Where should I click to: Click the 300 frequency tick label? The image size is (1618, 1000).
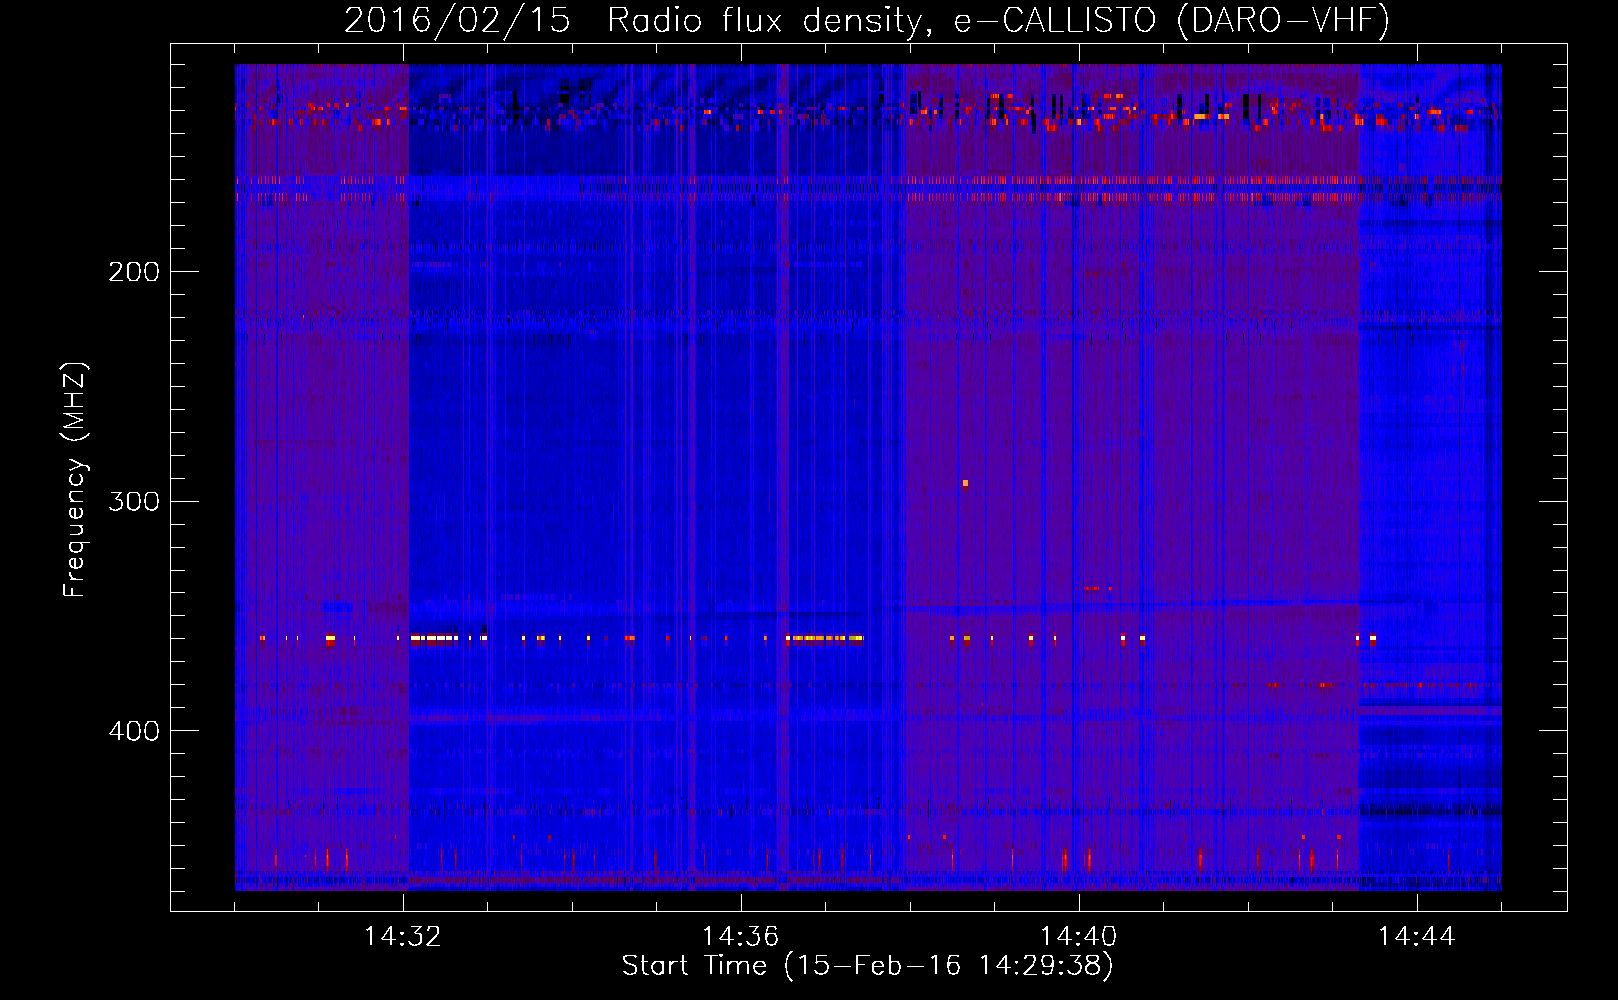click(134, 501)
